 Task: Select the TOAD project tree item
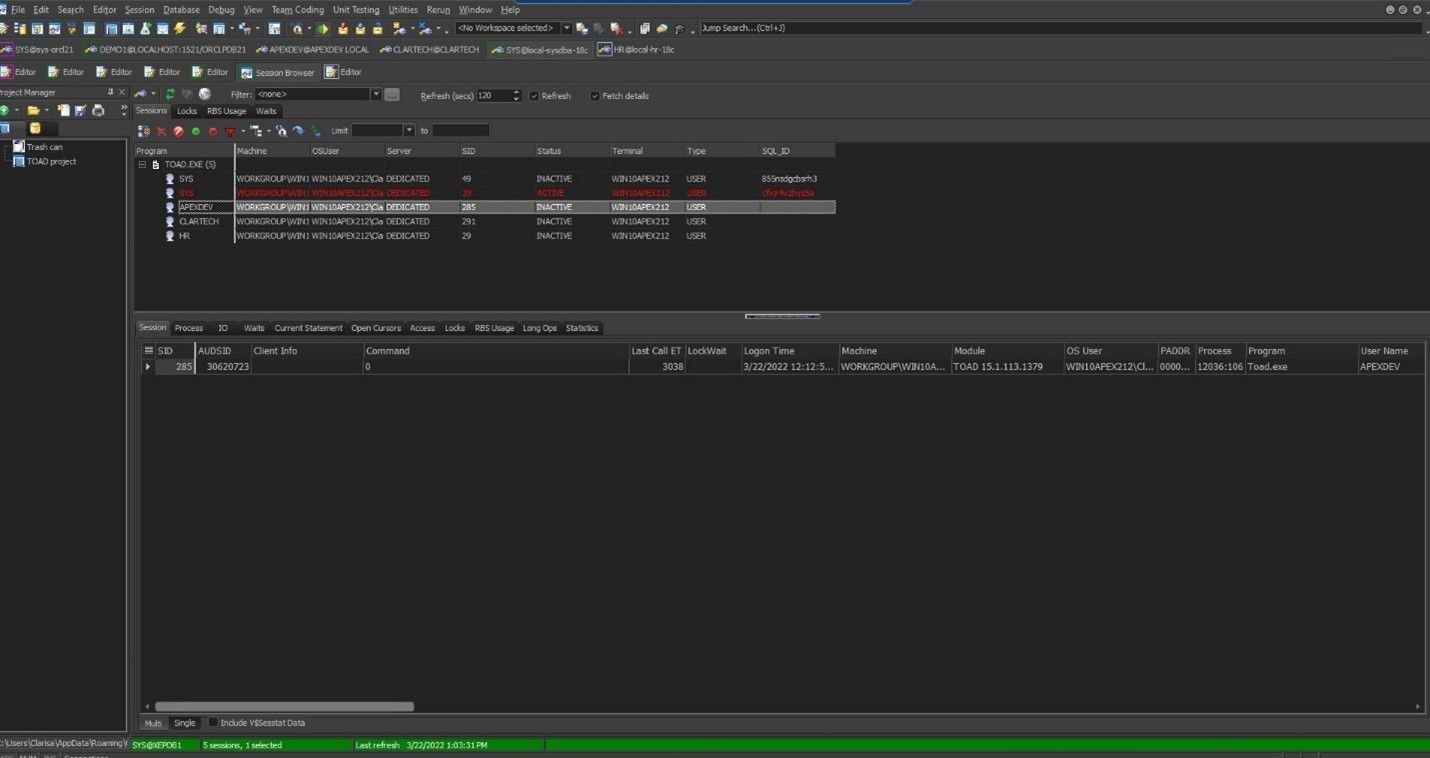point(51,161)
